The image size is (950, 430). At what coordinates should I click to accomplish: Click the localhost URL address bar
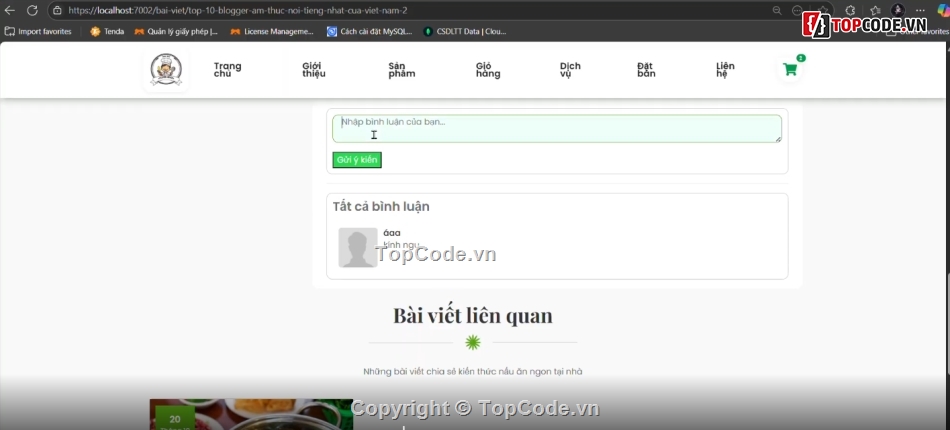pos(238,10)
